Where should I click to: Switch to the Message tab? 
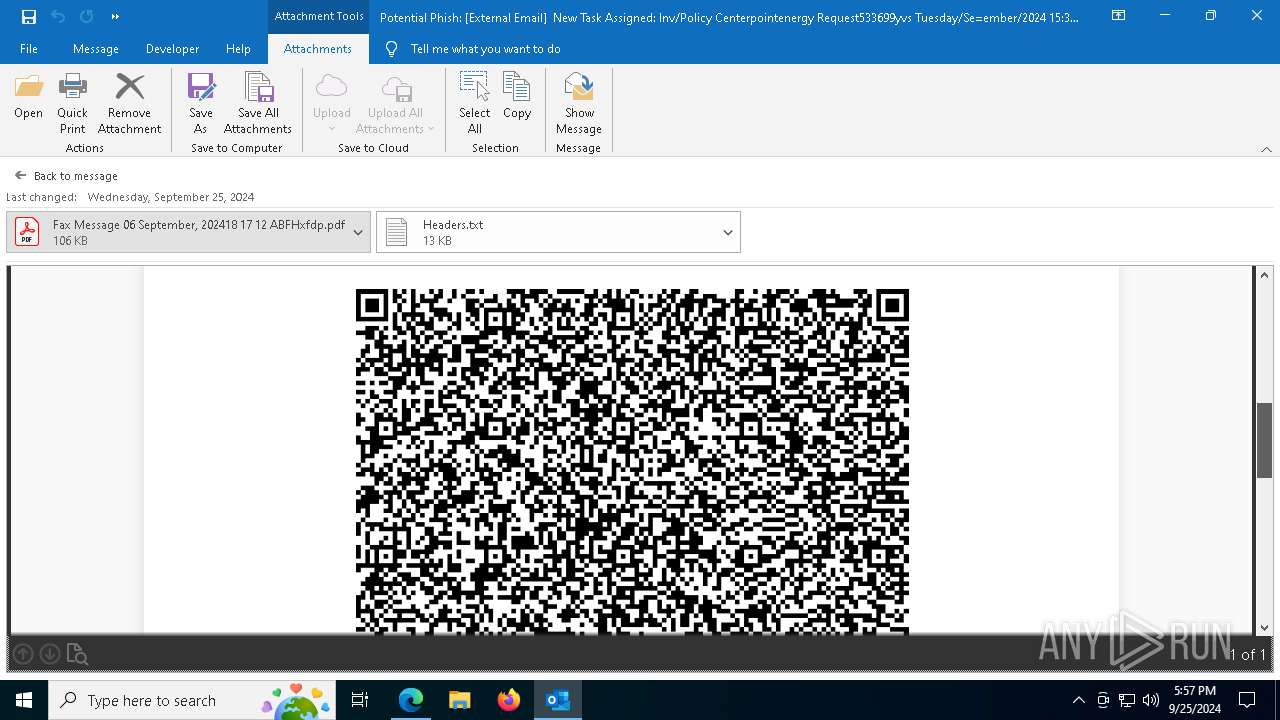(96, 48)
